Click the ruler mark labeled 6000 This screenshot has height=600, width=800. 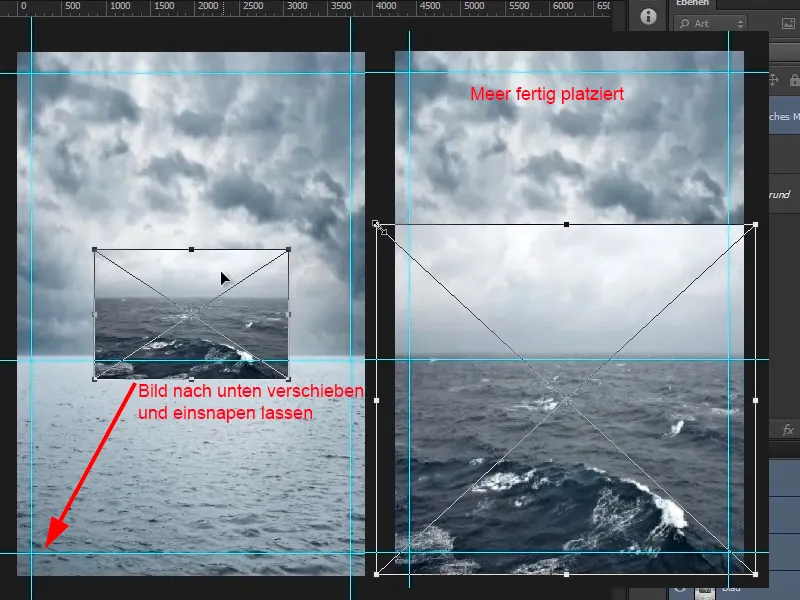563,6
